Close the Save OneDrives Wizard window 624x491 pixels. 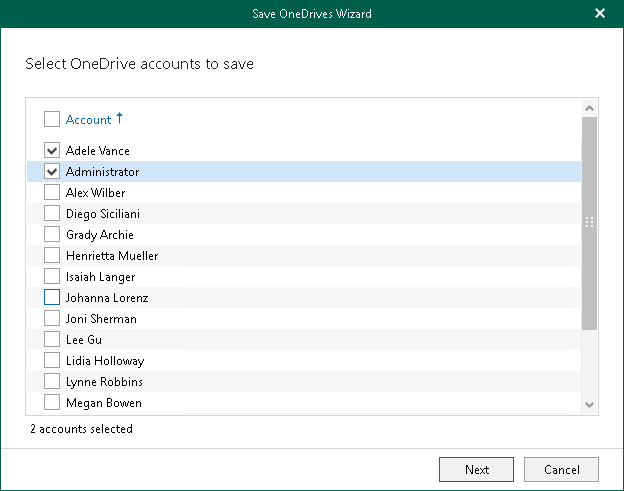(600, 13)
